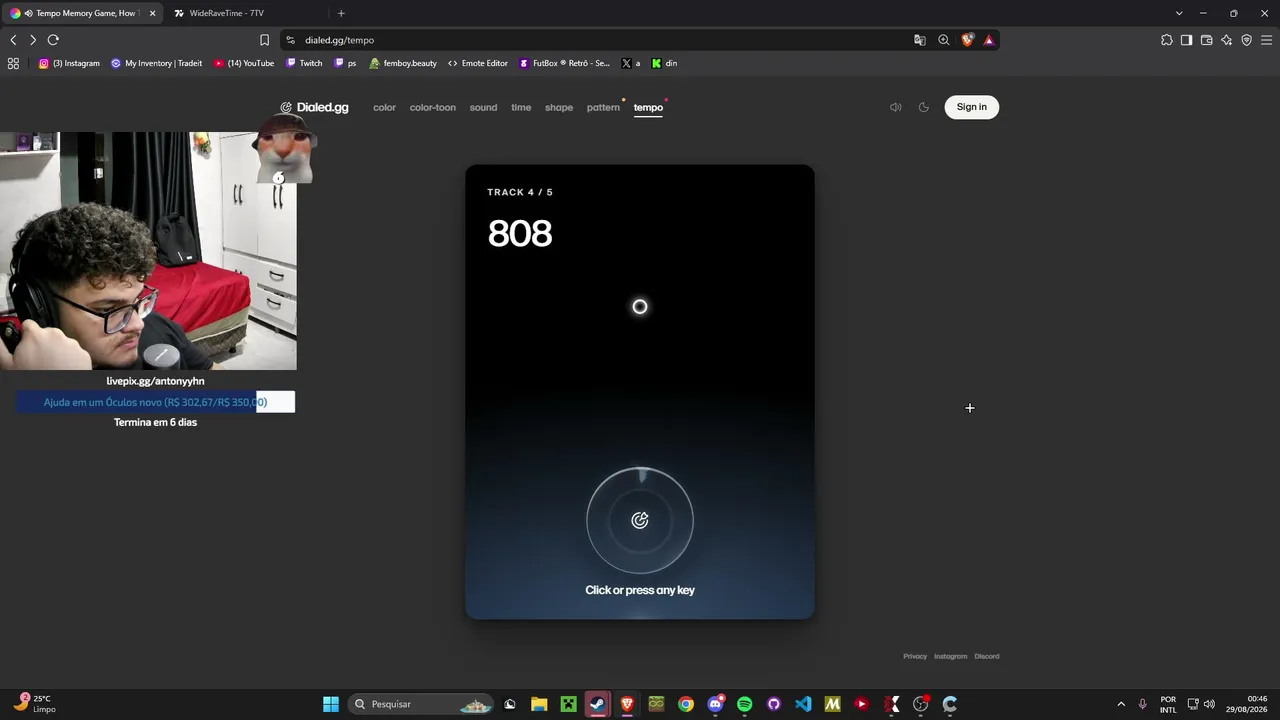Toggle the browser sidebar panel
This screenshot has height=720, width=1280.
(1186, 40)
